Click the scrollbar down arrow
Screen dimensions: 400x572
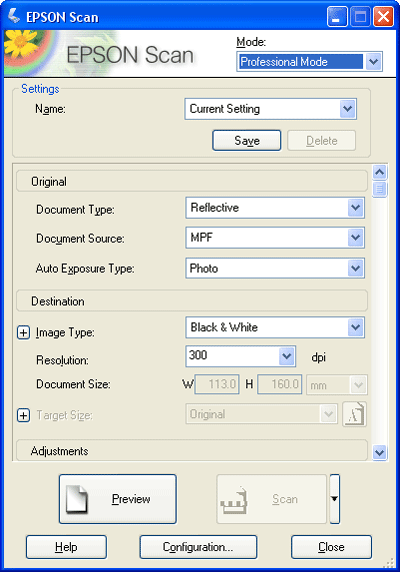pos(380,453)
